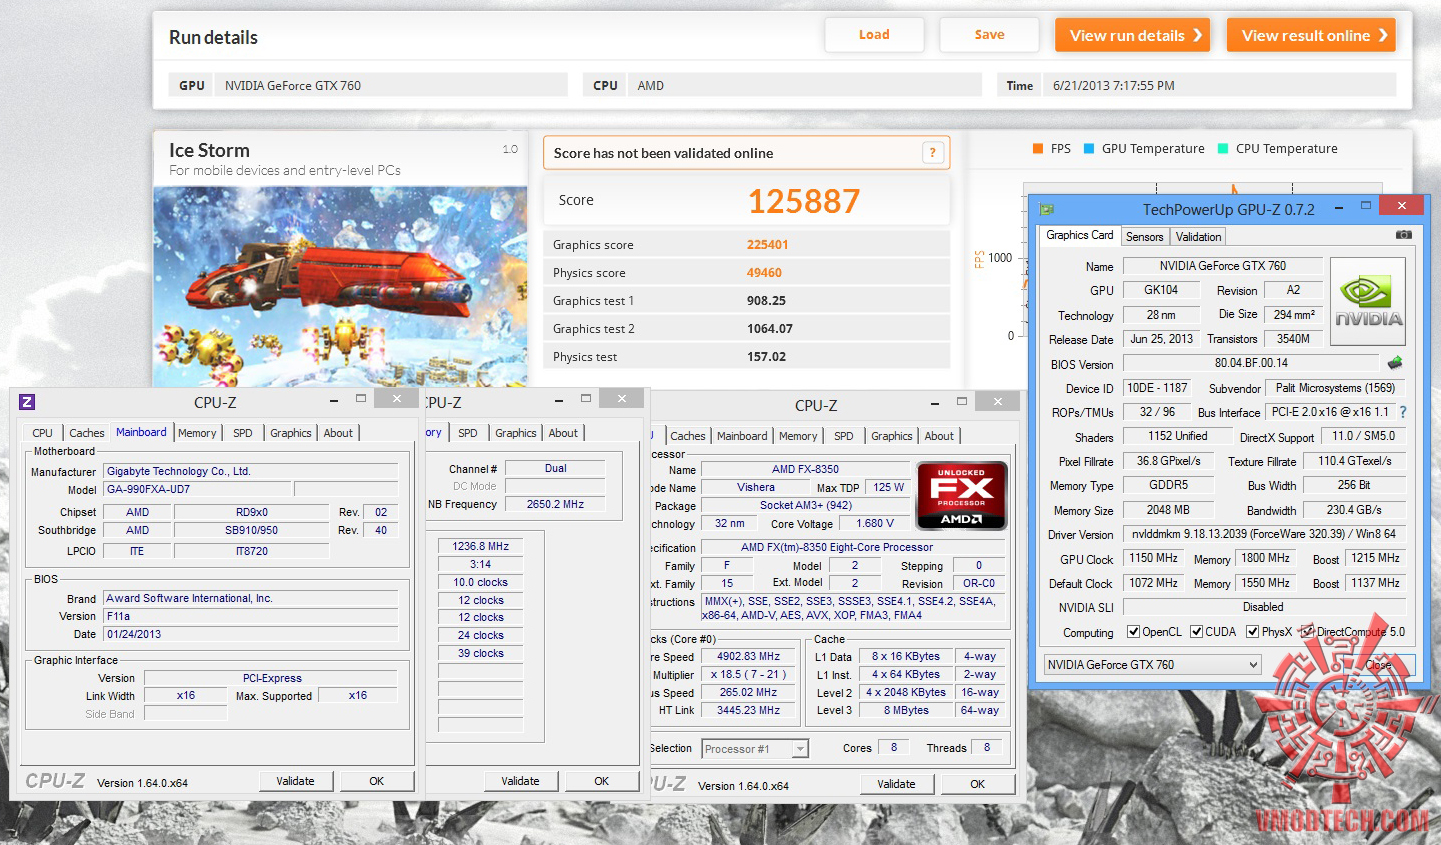This screenshot has height=845, width=1441.
Task: Click the NB Frequency value 2650.2 MHz
Action: pyautogui.click(x=555, y=504)
